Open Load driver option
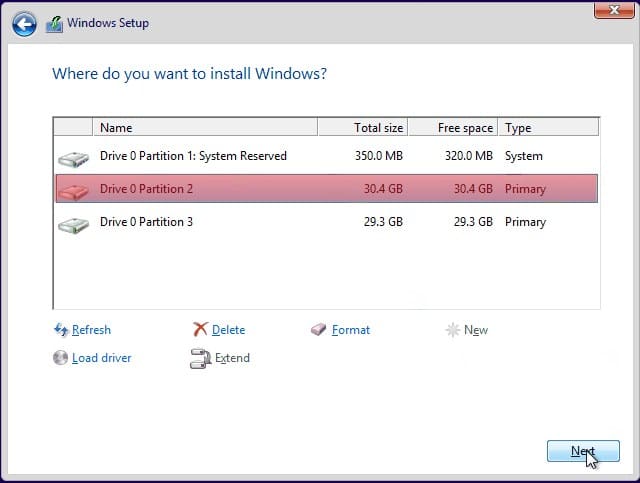 tap(102, 358)
